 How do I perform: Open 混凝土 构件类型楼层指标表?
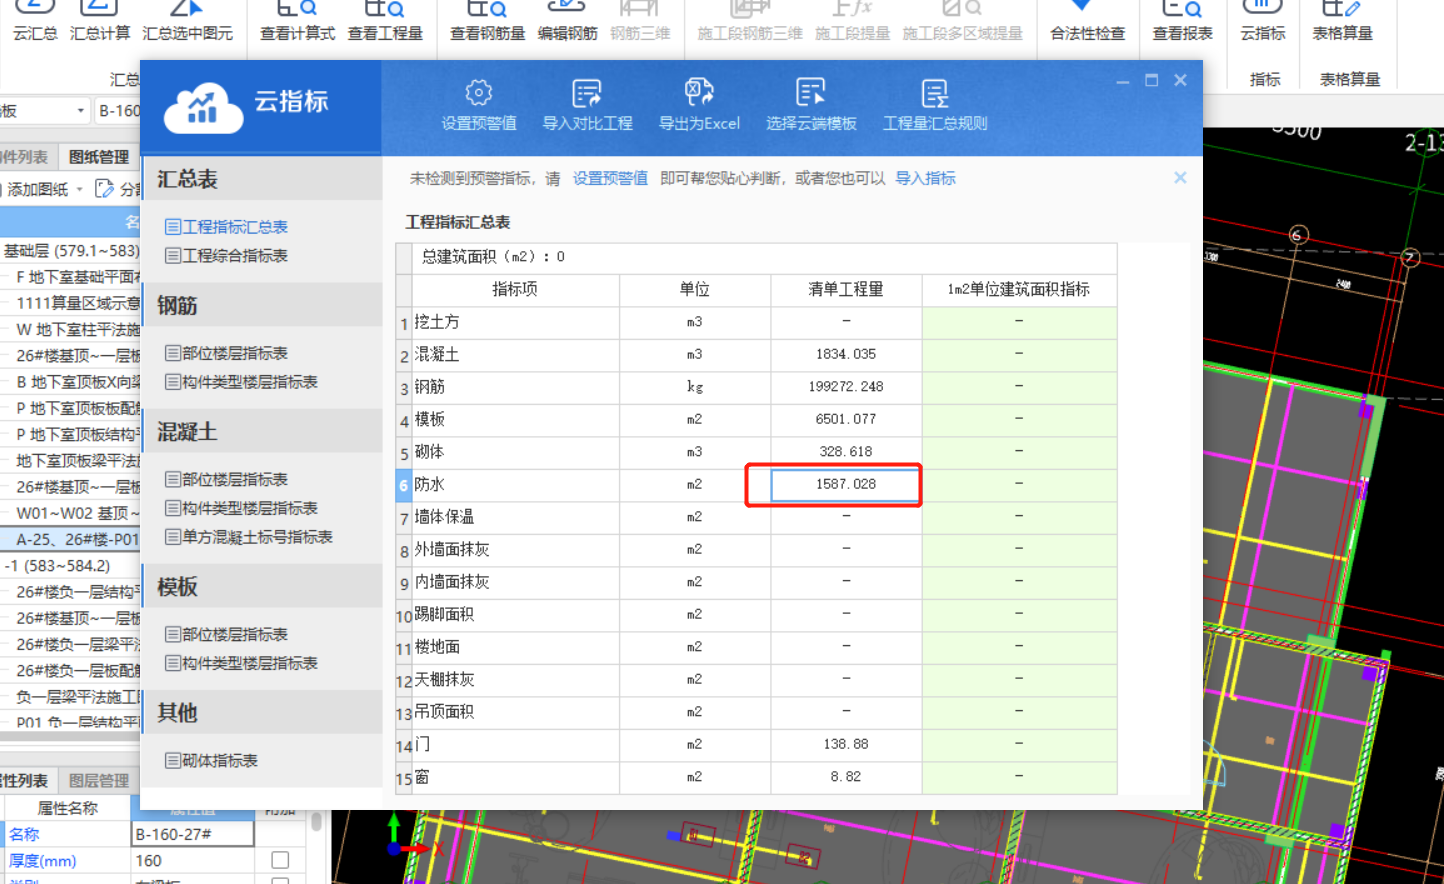pyautogui.click(x=242, y=508)
